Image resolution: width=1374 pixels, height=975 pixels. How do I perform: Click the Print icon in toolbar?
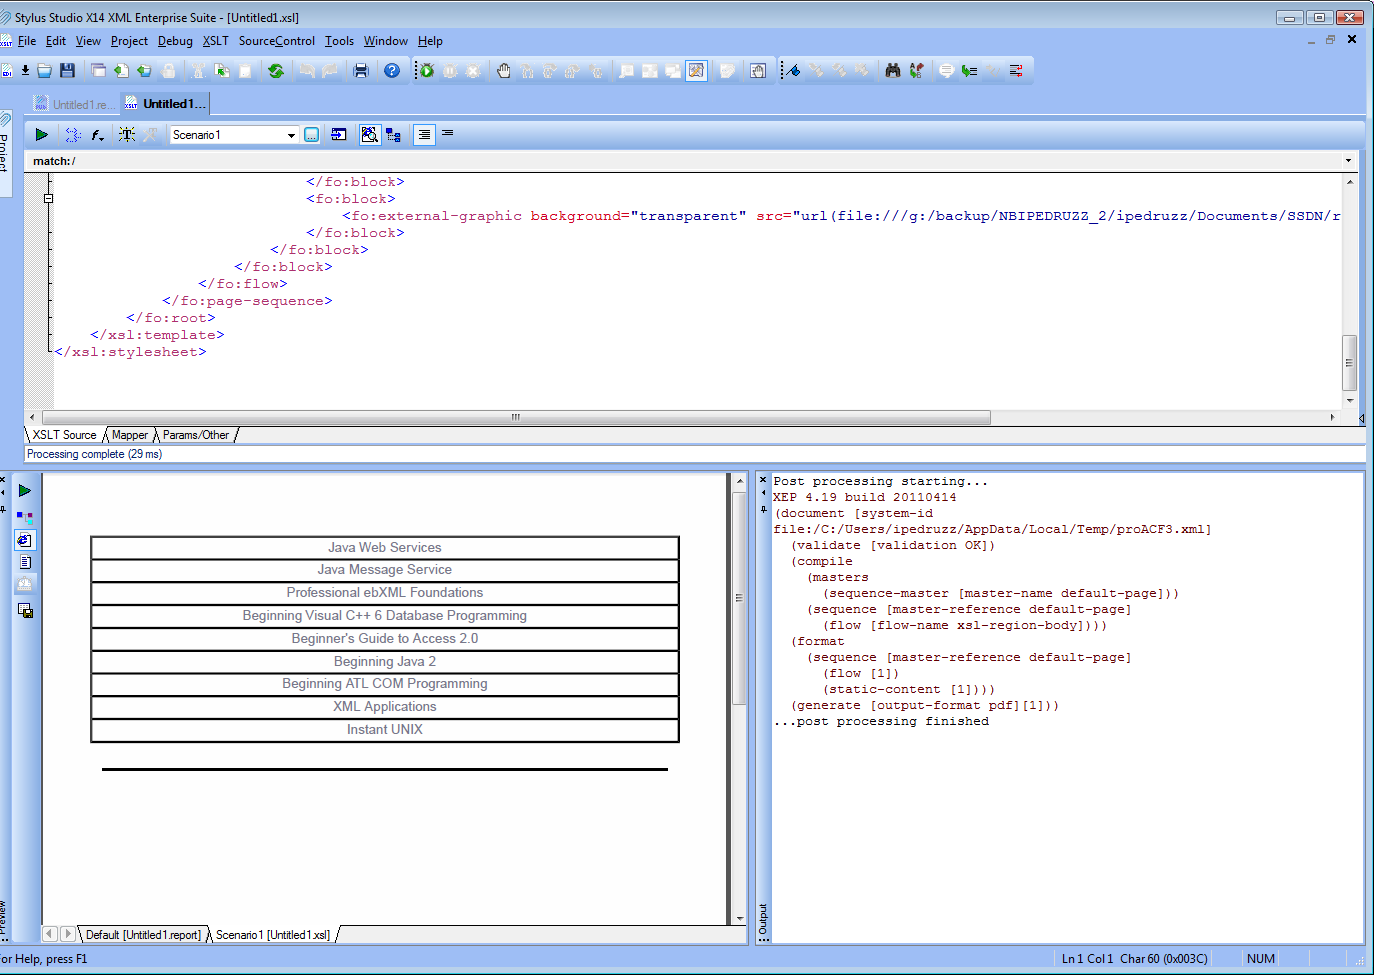coord(361,70)
